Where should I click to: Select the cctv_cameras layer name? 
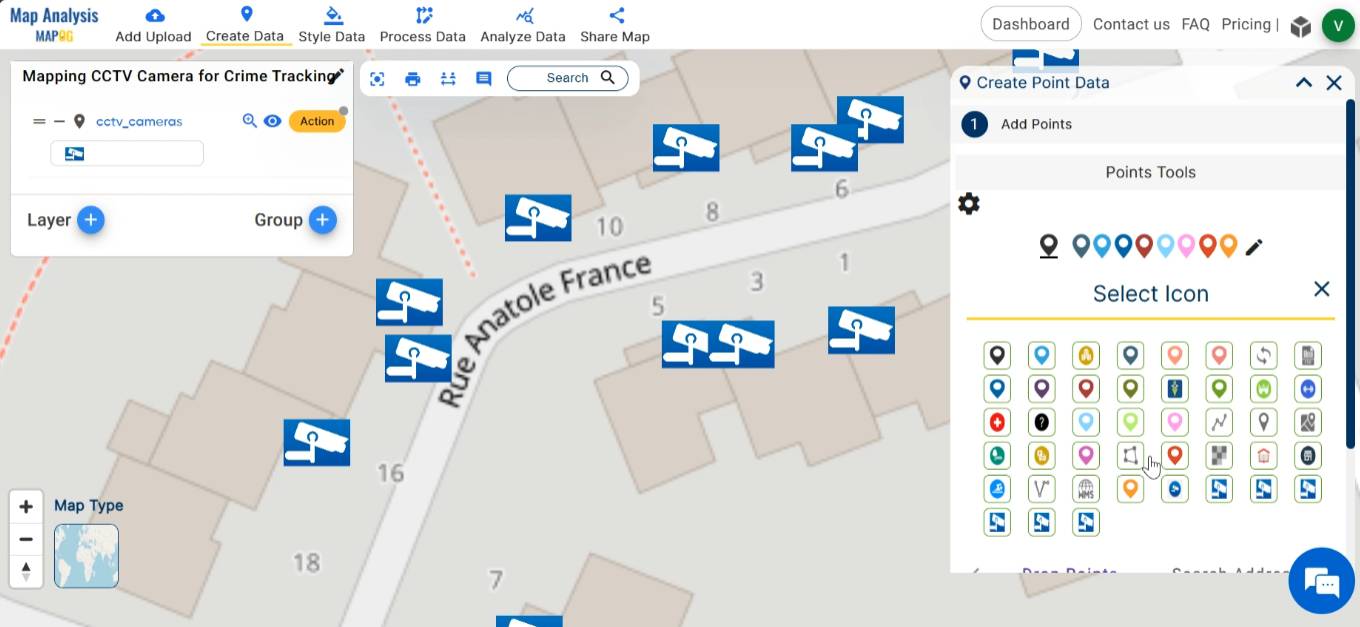tap(139, 122)
